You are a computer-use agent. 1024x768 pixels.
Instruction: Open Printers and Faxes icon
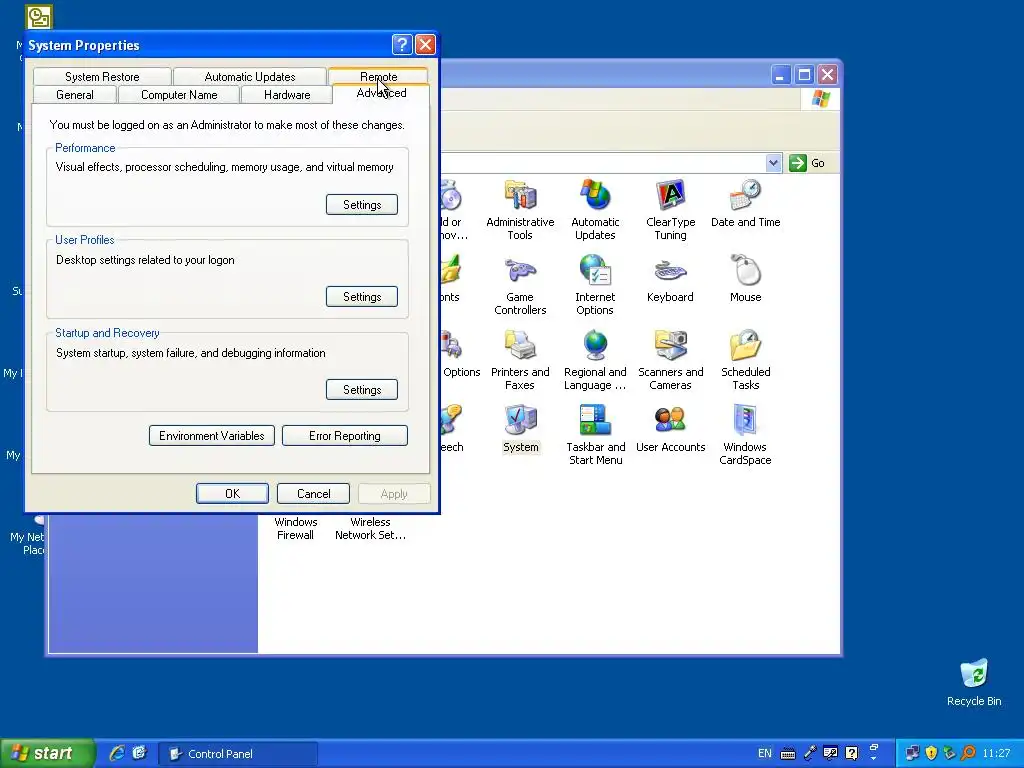pyautogui.click(x=520, y=360)
